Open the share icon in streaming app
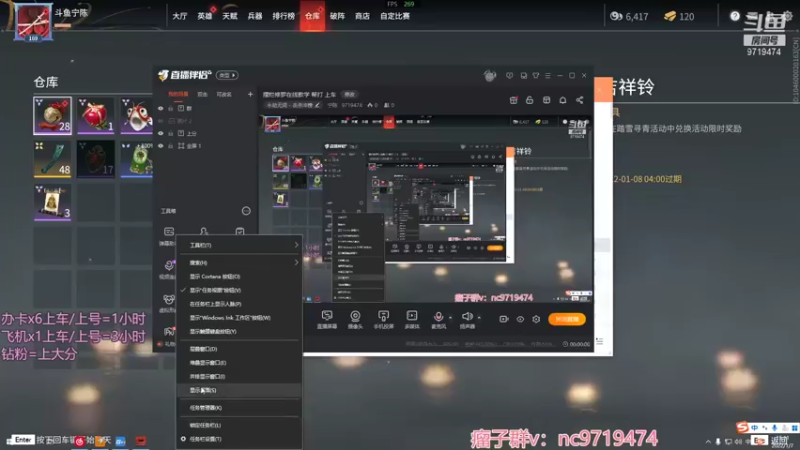800x450 pixels. (580, 100)
